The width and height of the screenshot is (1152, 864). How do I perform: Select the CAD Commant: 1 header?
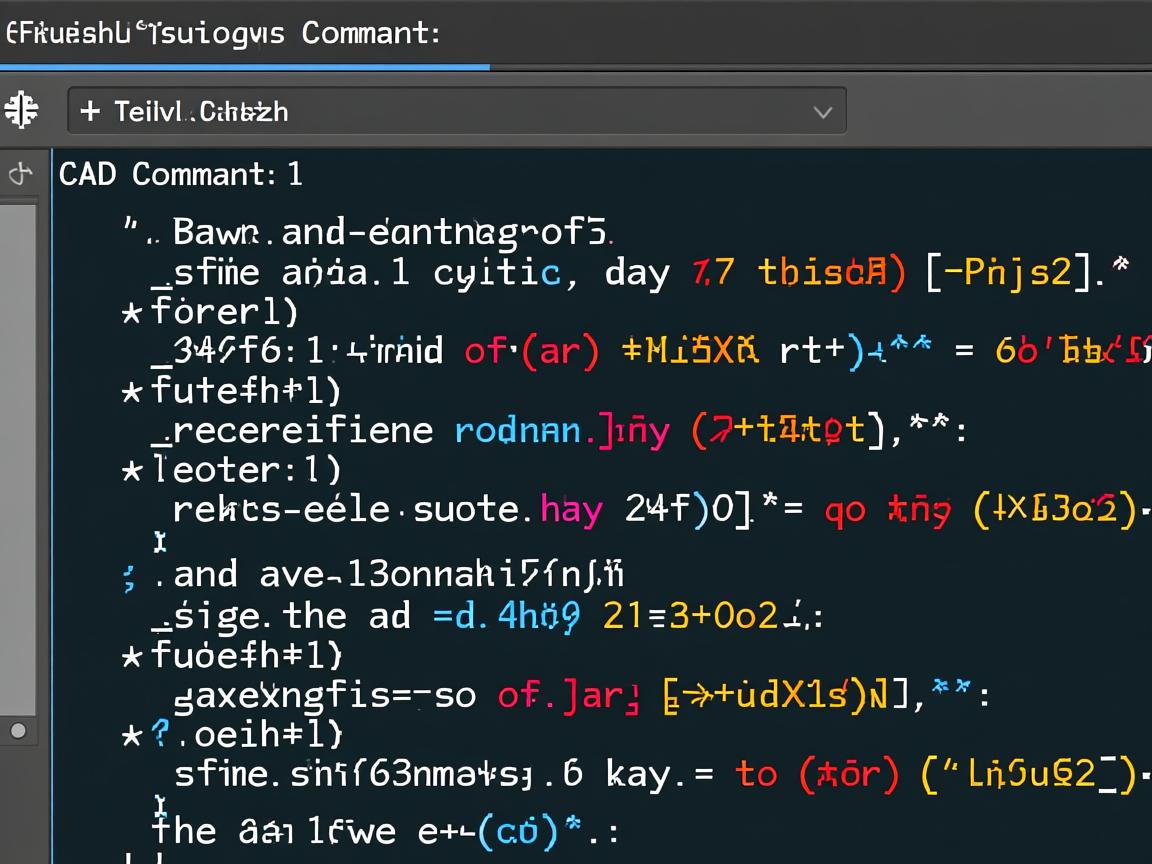[181, 175]
